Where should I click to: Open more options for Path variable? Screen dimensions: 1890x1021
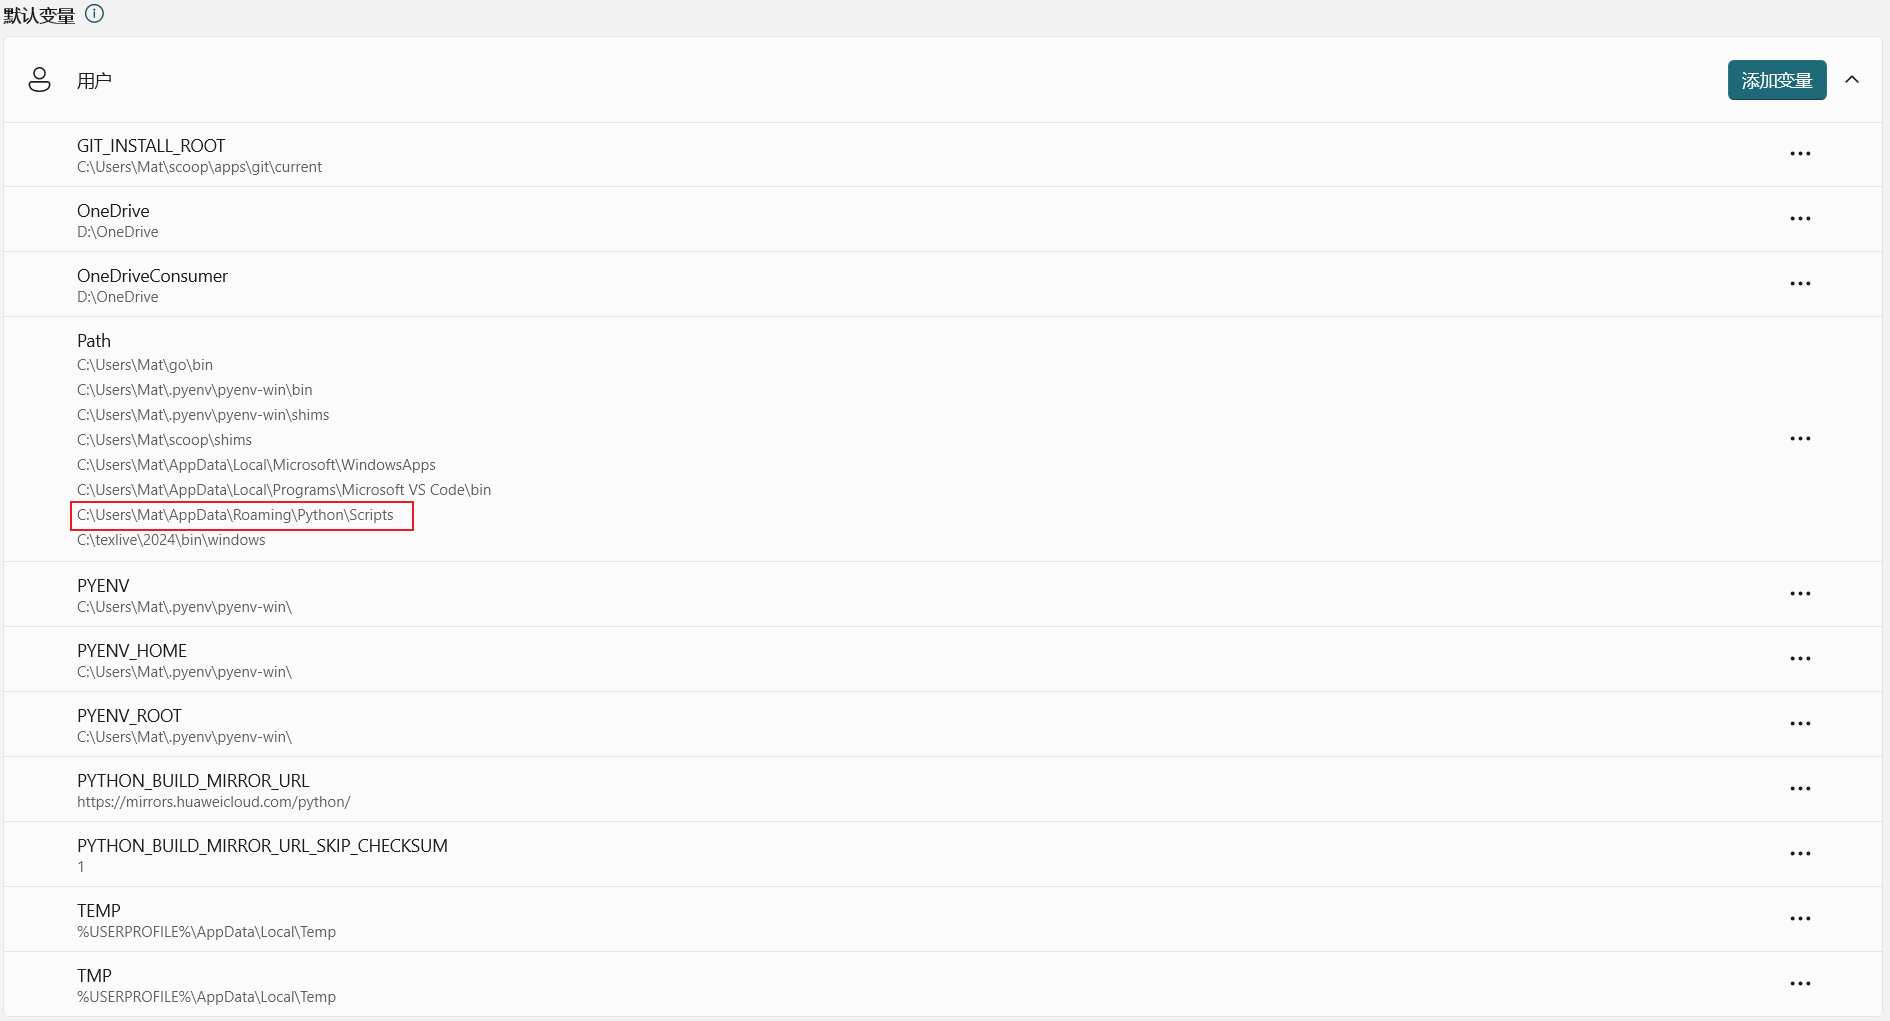tap(1800, 439)
